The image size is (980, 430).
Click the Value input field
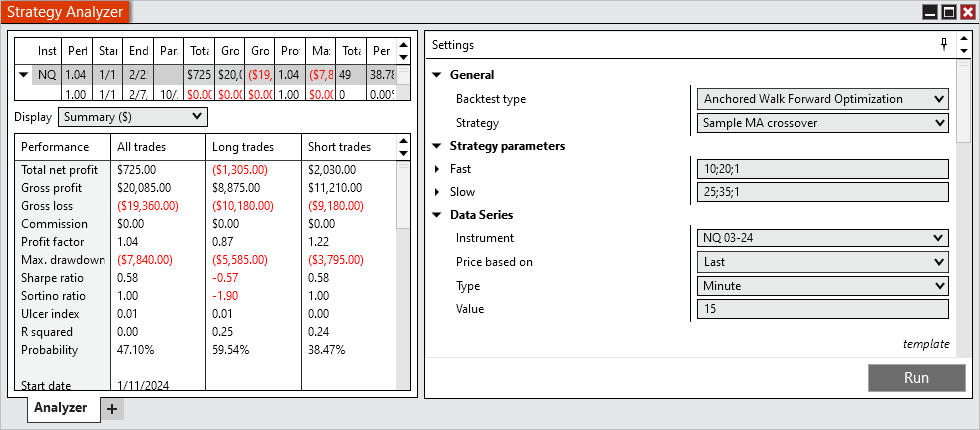click(822, 309)
